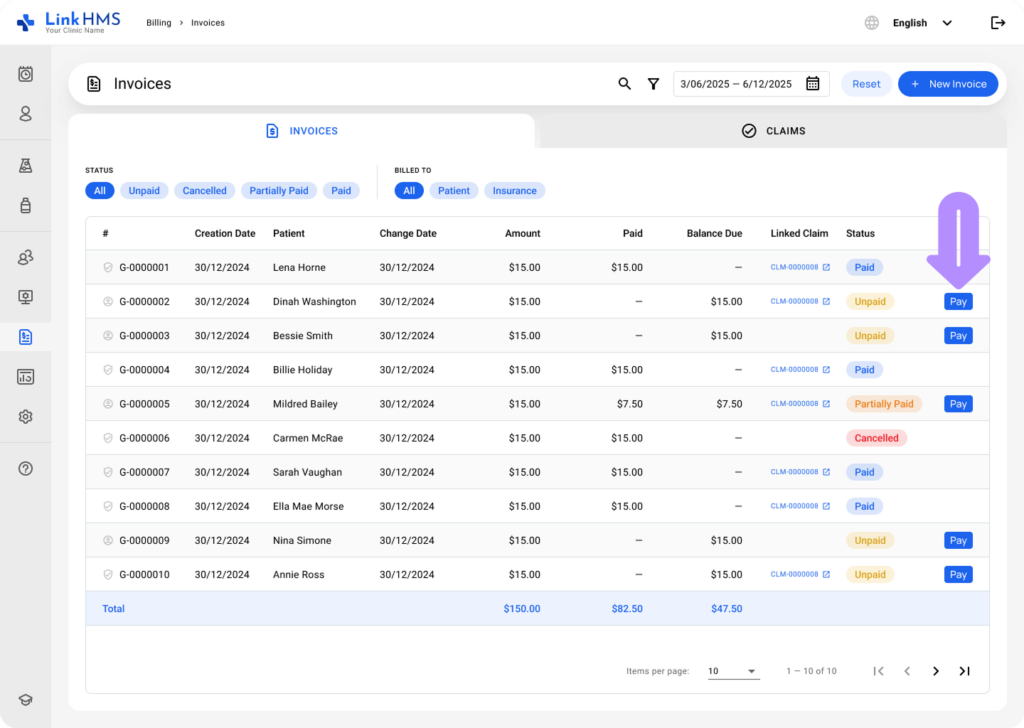
Task: Filter status by Paid chip
Action: [x=341, y=191]
